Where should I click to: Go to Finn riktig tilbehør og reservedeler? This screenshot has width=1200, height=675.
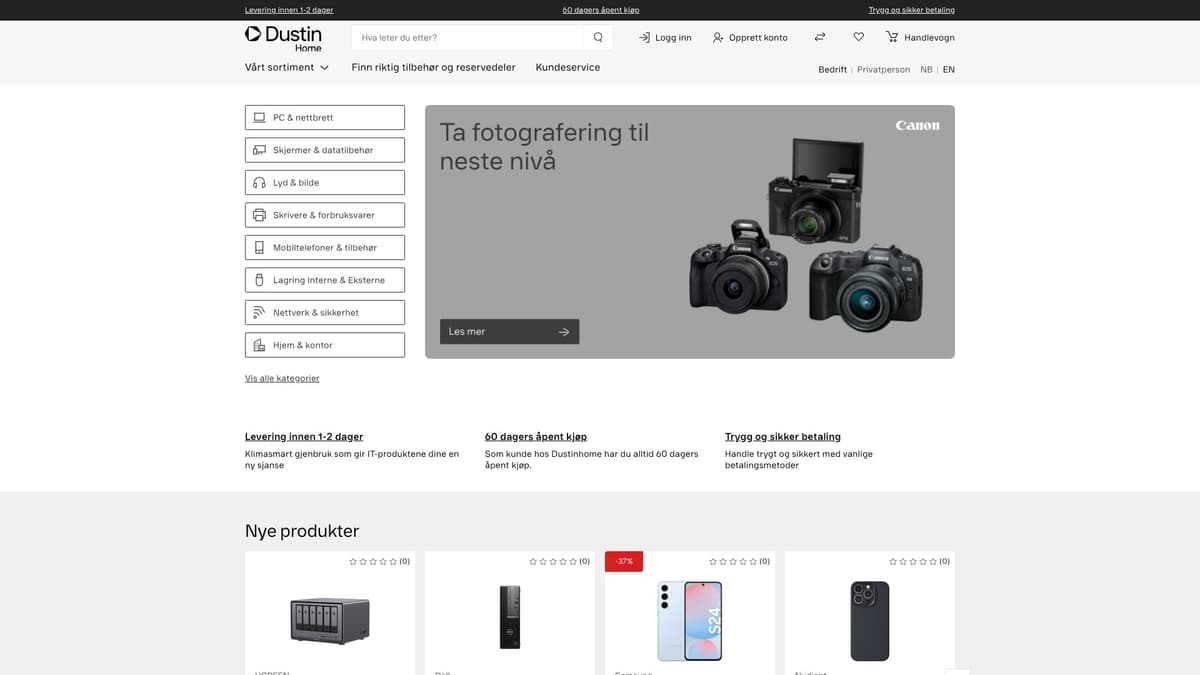point(433,68)
